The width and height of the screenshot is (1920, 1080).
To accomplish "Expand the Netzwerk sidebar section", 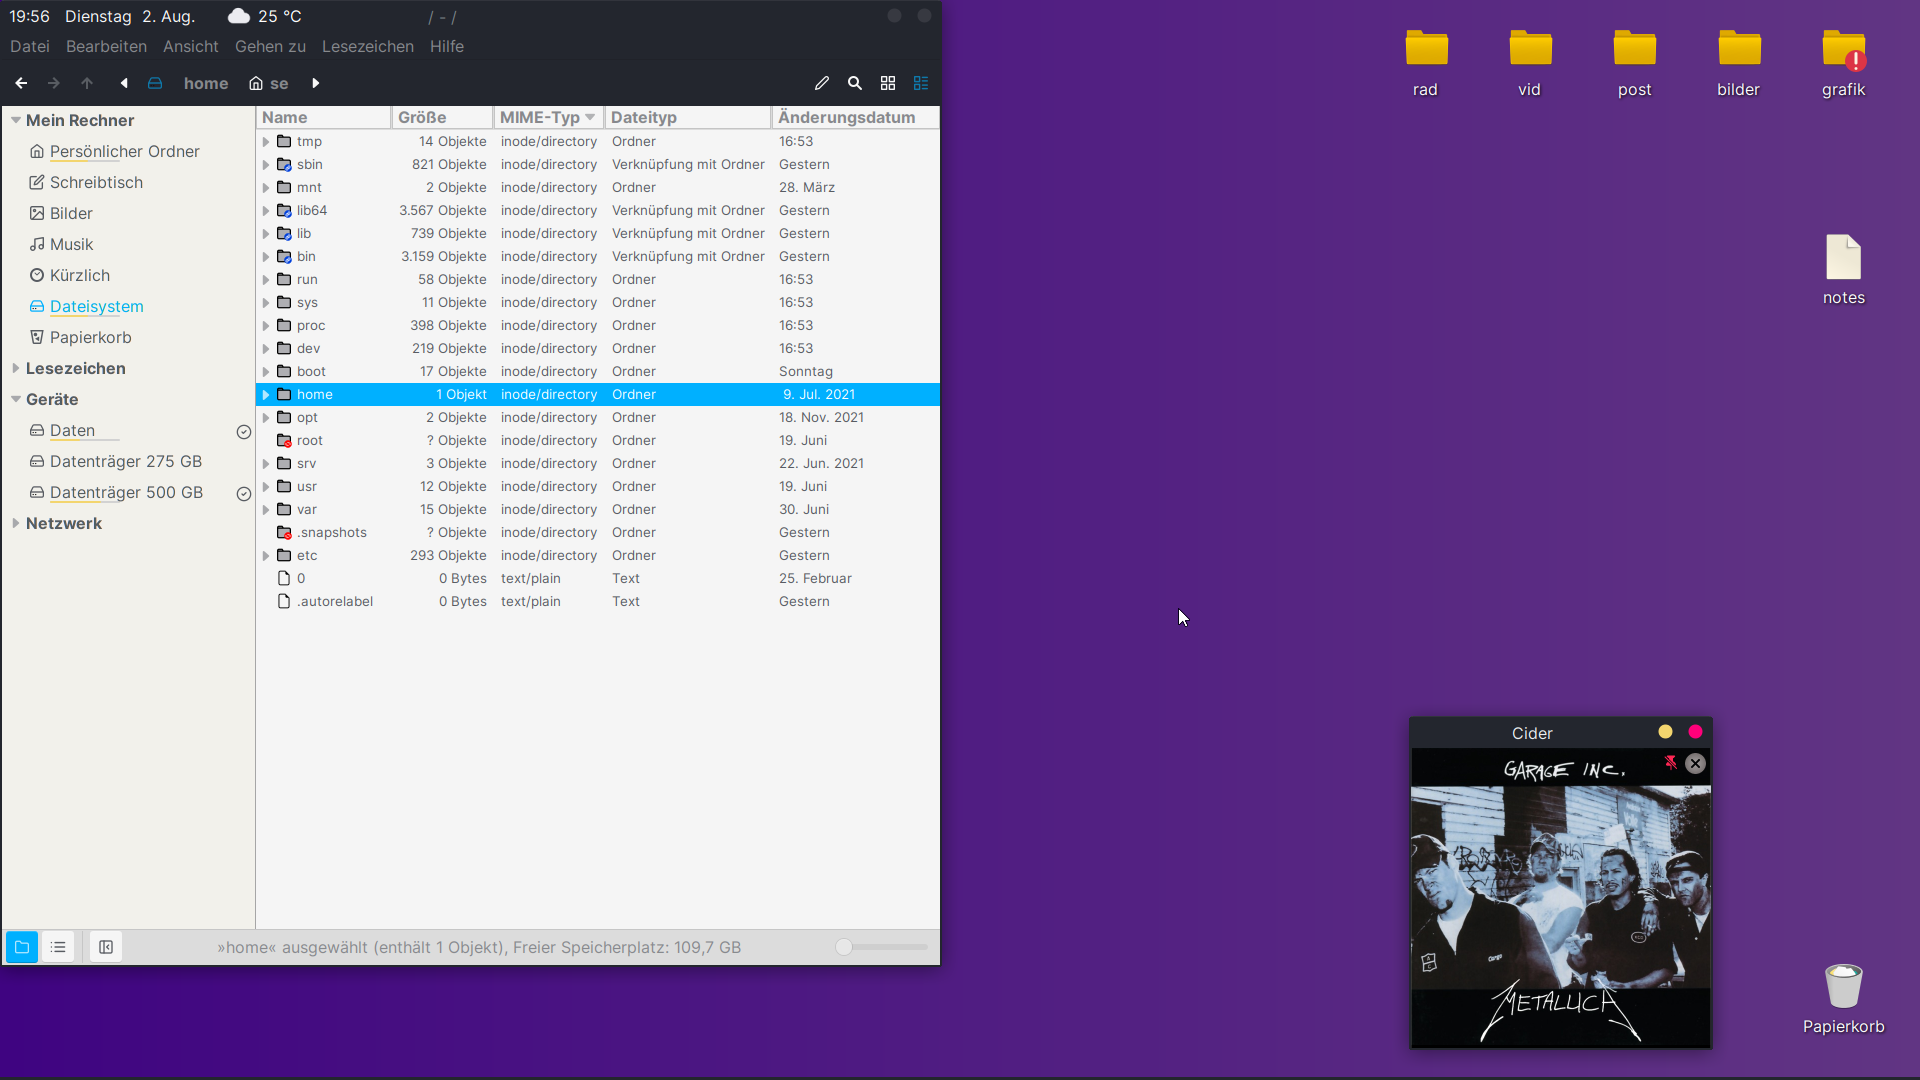I will 16,523.
